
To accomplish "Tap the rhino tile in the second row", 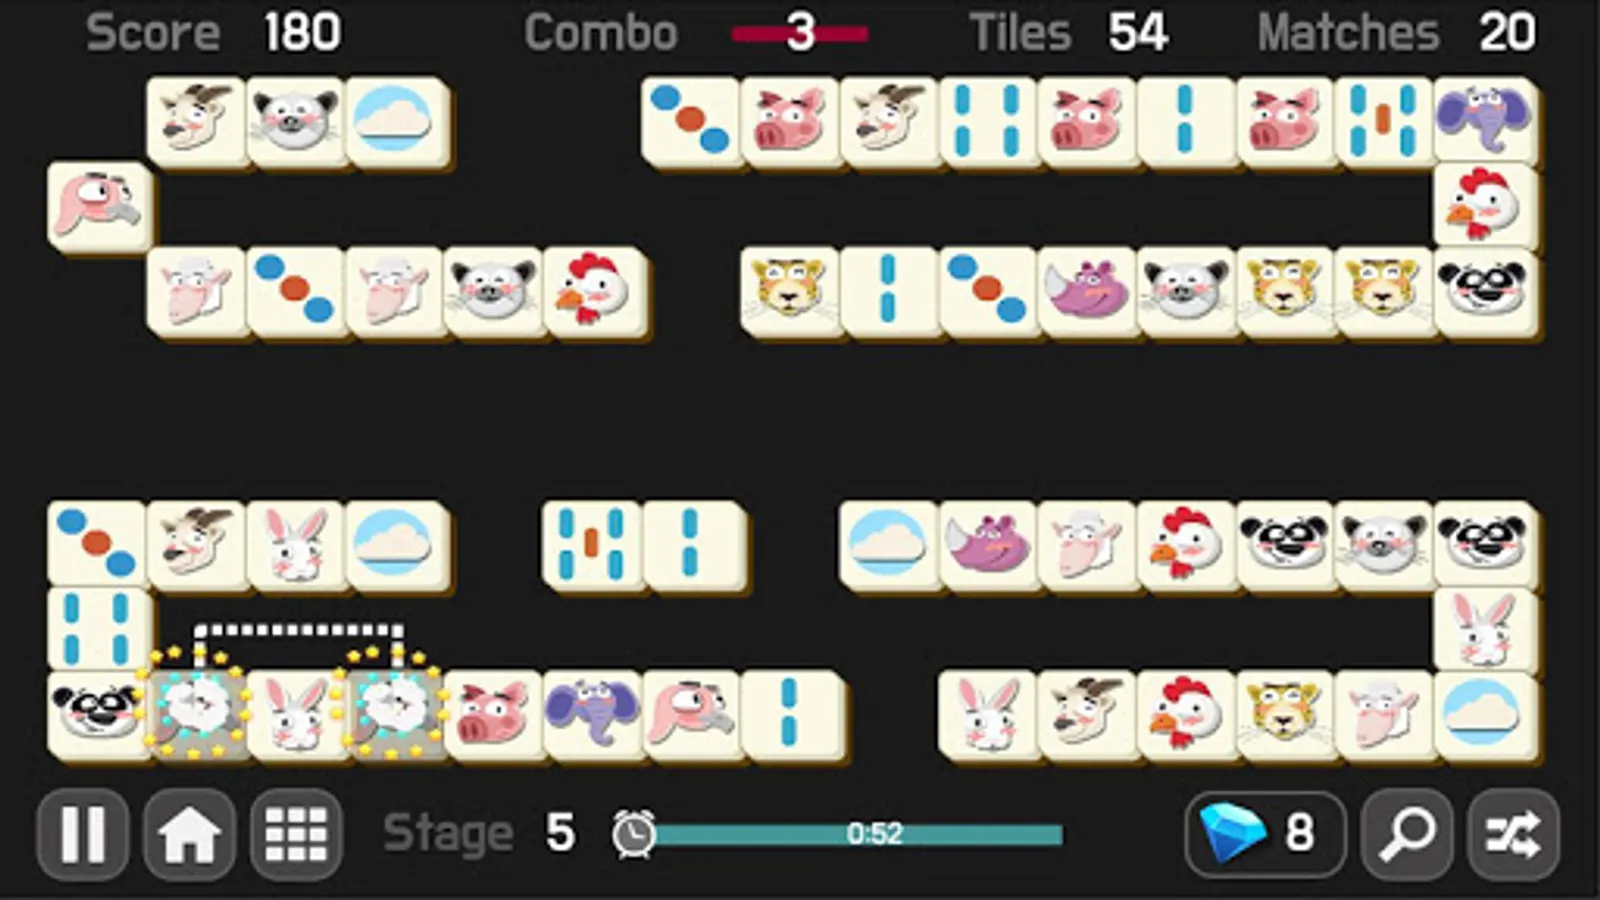I will [x=1087, y=290].
